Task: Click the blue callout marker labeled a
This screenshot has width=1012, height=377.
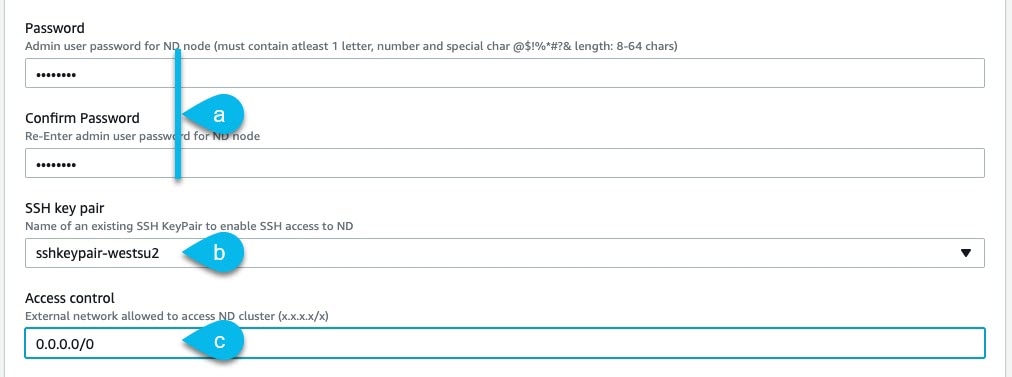Action: (214, 115)
